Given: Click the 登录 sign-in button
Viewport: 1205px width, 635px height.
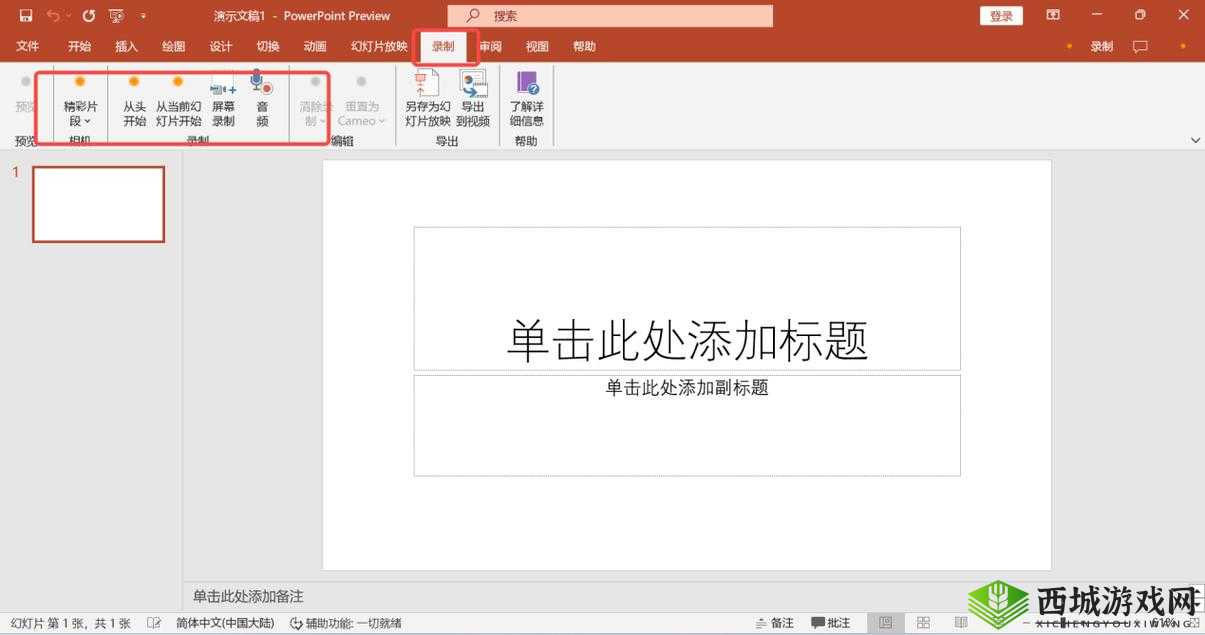Looking at the screenshot, I should tap(1000, 15).
